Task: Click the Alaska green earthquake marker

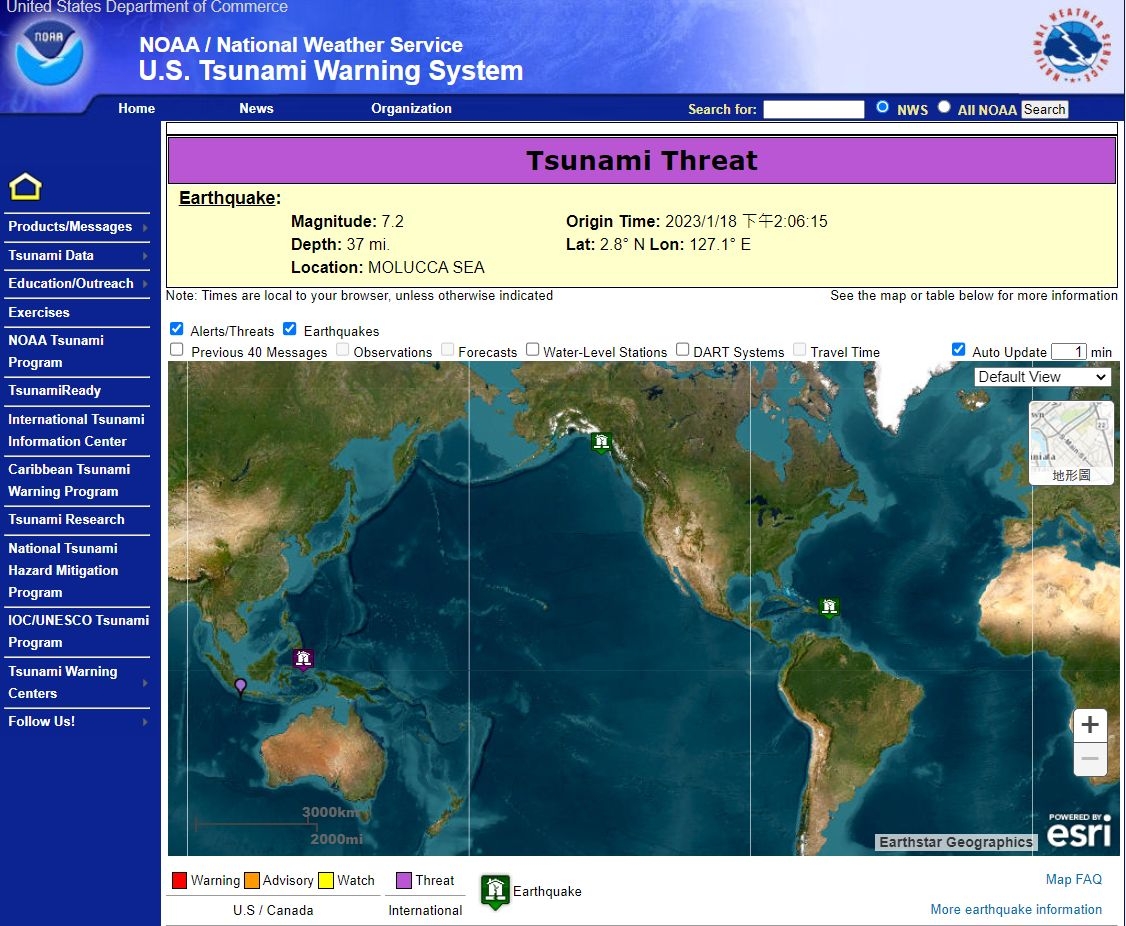Action: tap(600, 441)
